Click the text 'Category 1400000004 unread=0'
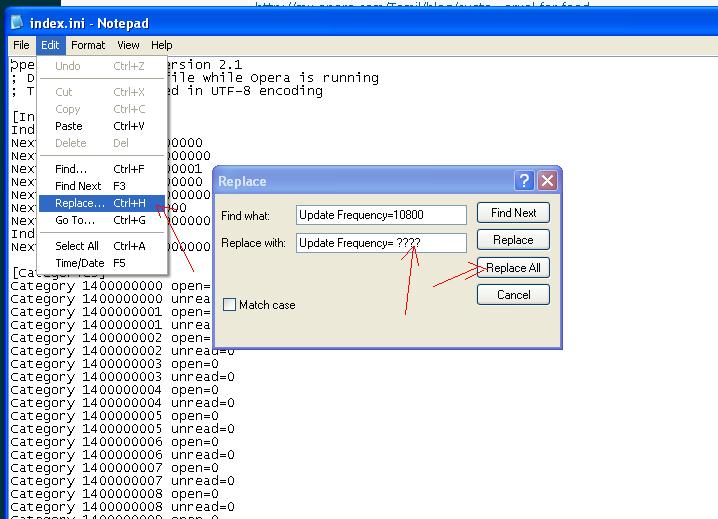Image resolution: width=718 pixels, height=519 pixels. click(122, 403)
